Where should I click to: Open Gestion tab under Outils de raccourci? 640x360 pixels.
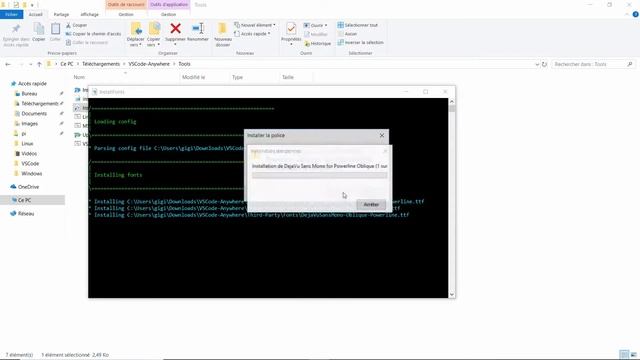point(126,14)
